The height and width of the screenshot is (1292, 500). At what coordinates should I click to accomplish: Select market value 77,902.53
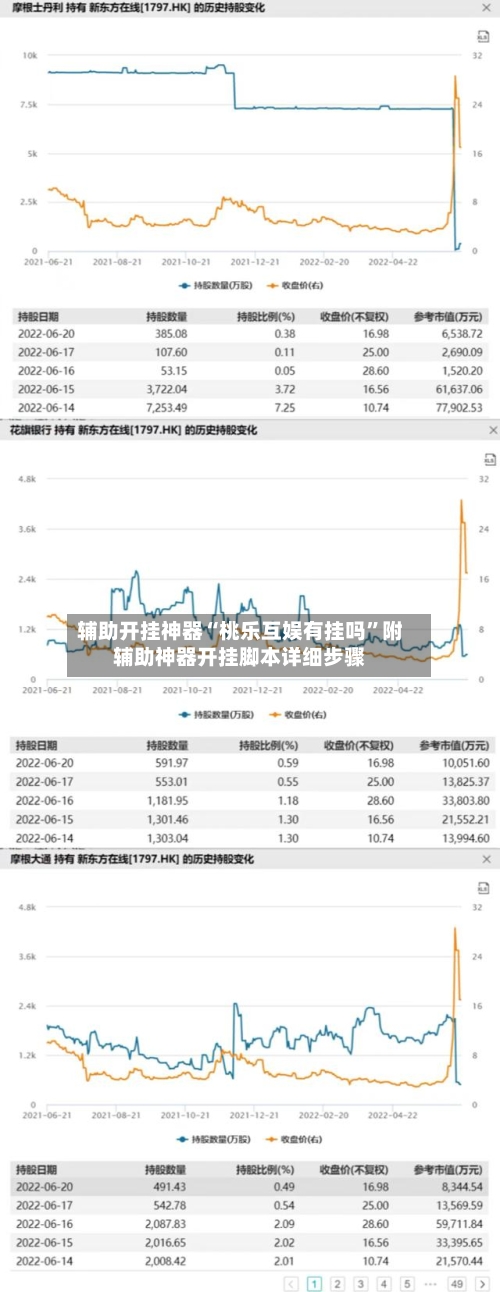pyautogui.click(x=459, y=408)
